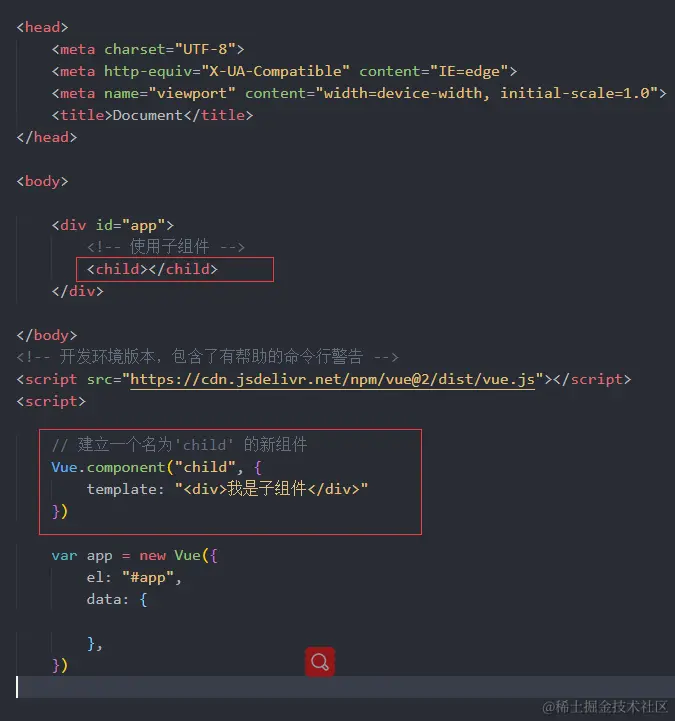Click the template: 我是子组件 line
The image size is (675, 721).
(x=227, y=489)
